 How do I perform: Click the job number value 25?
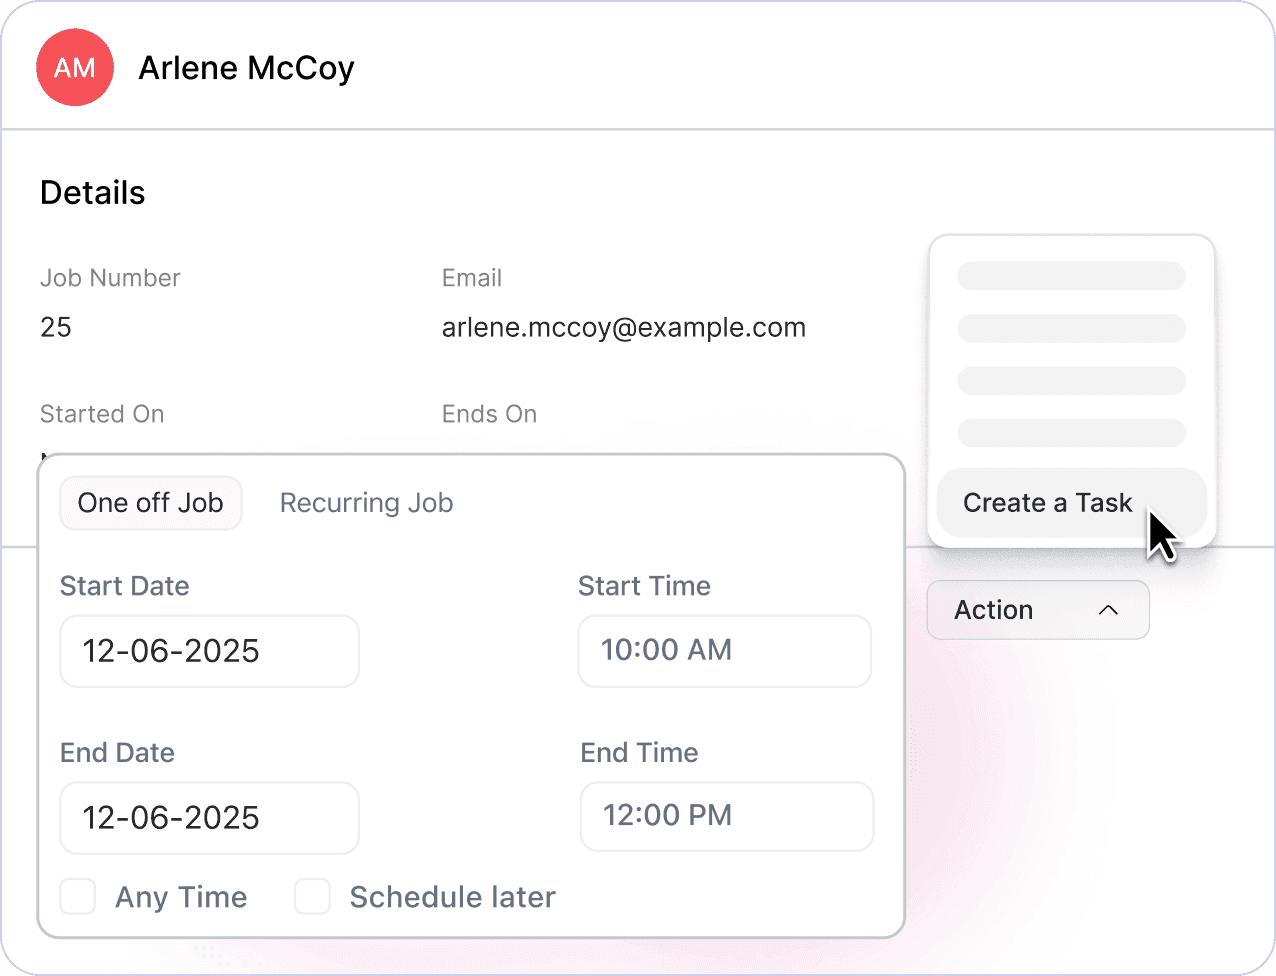[56, 328]
